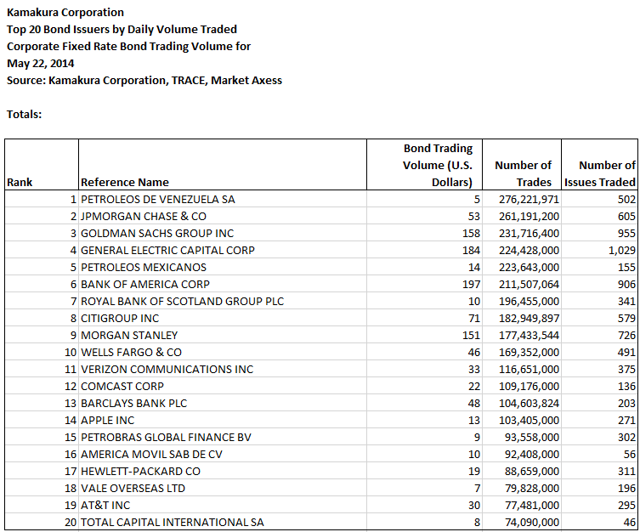Click the value '276,221,971' in Venezuela row

(529, 199)
